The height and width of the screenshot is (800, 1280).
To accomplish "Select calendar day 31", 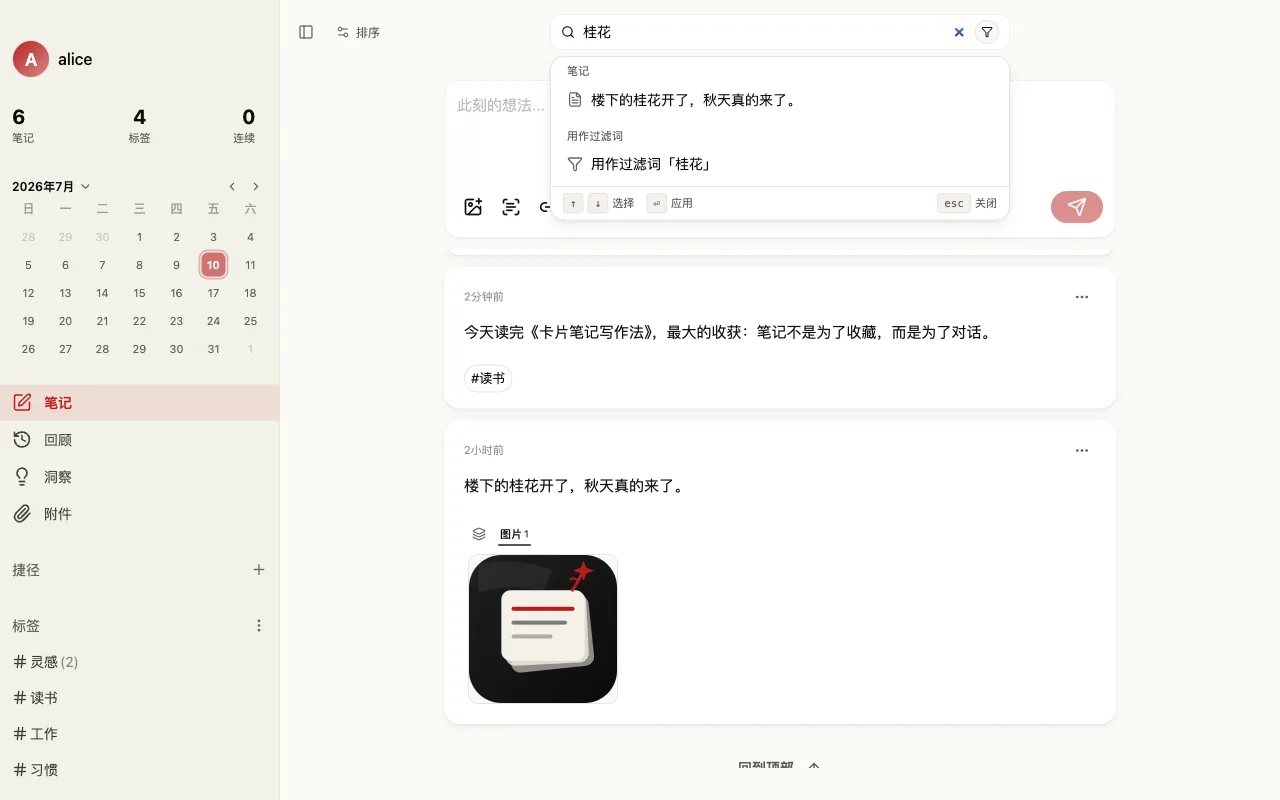I will point(213,349).
